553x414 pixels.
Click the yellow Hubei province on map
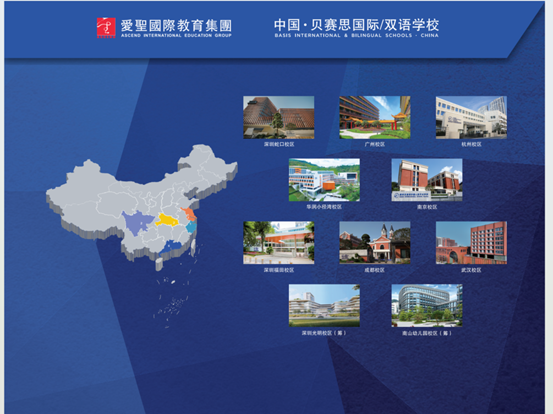[x=168, y=220]
